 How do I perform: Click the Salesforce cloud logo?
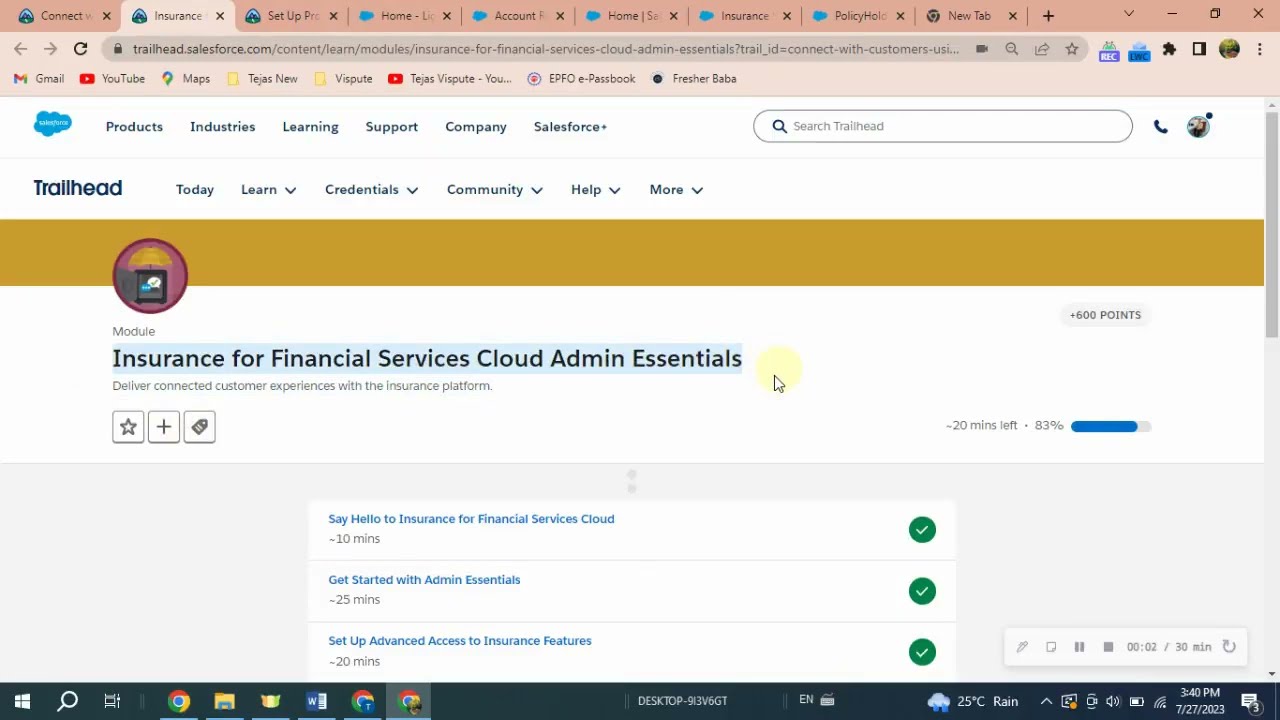point(53,124)
